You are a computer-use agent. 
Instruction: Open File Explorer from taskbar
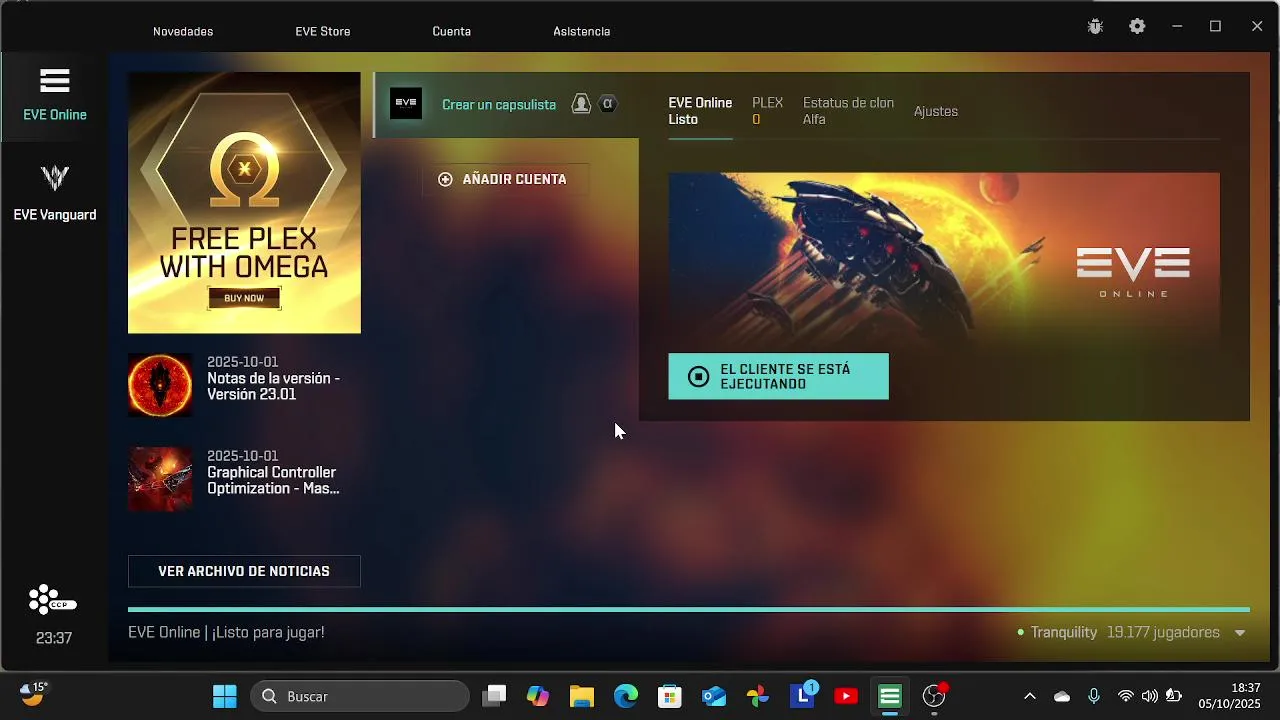point(582,696)
